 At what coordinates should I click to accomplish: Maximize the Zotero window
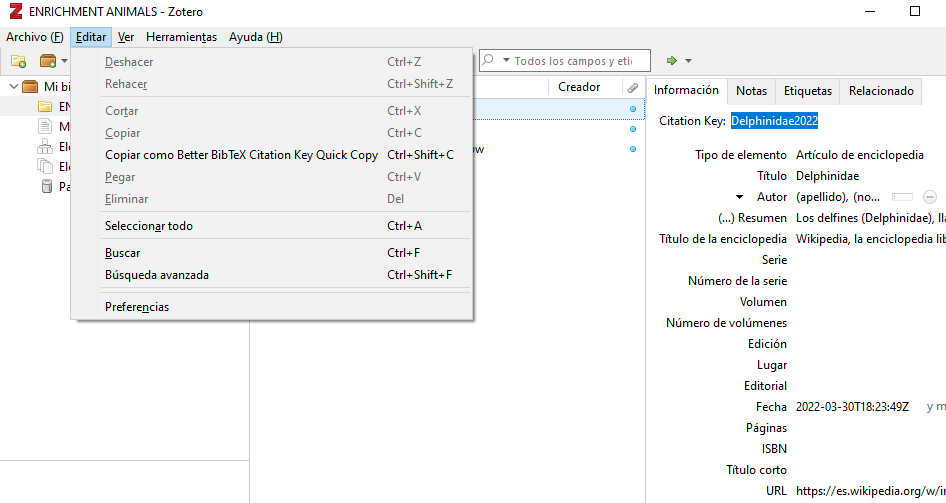pyautogui.click(x=915, y=11)
